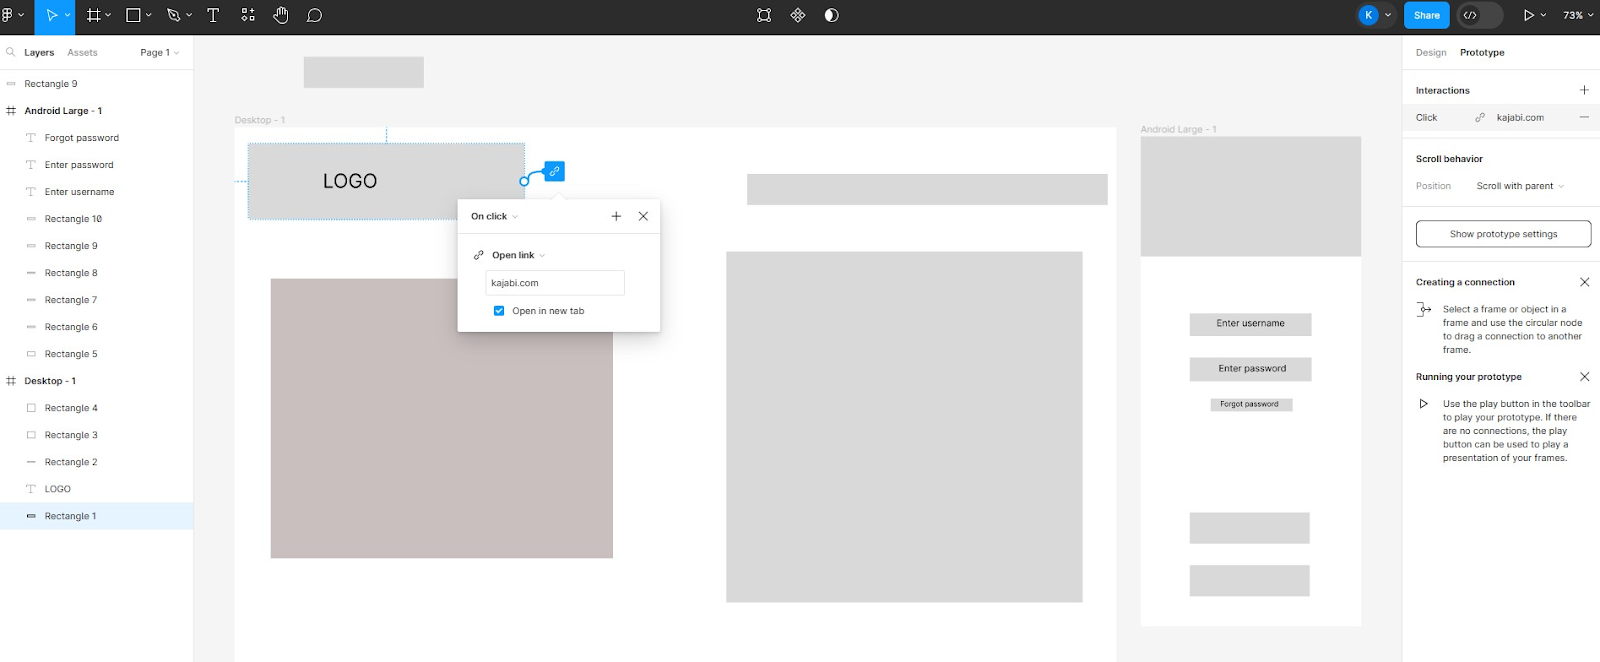Select the LOGO text layer
The width and height of the screenshot is (1600, 662).
97,489
